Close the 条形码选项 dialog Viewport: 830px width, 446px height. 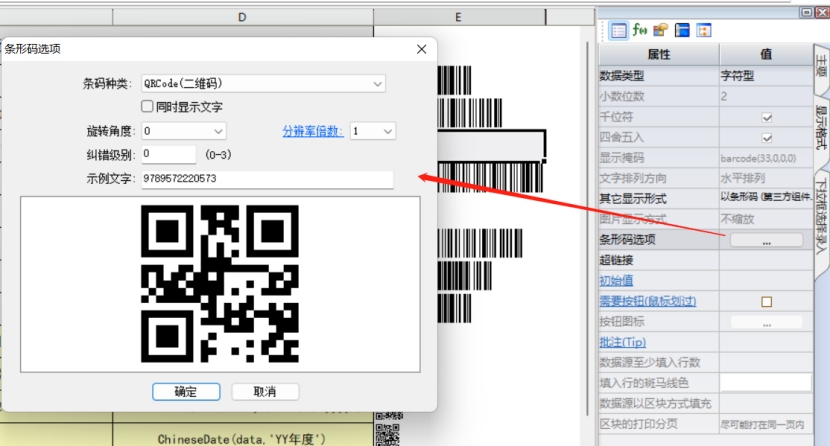421,49
